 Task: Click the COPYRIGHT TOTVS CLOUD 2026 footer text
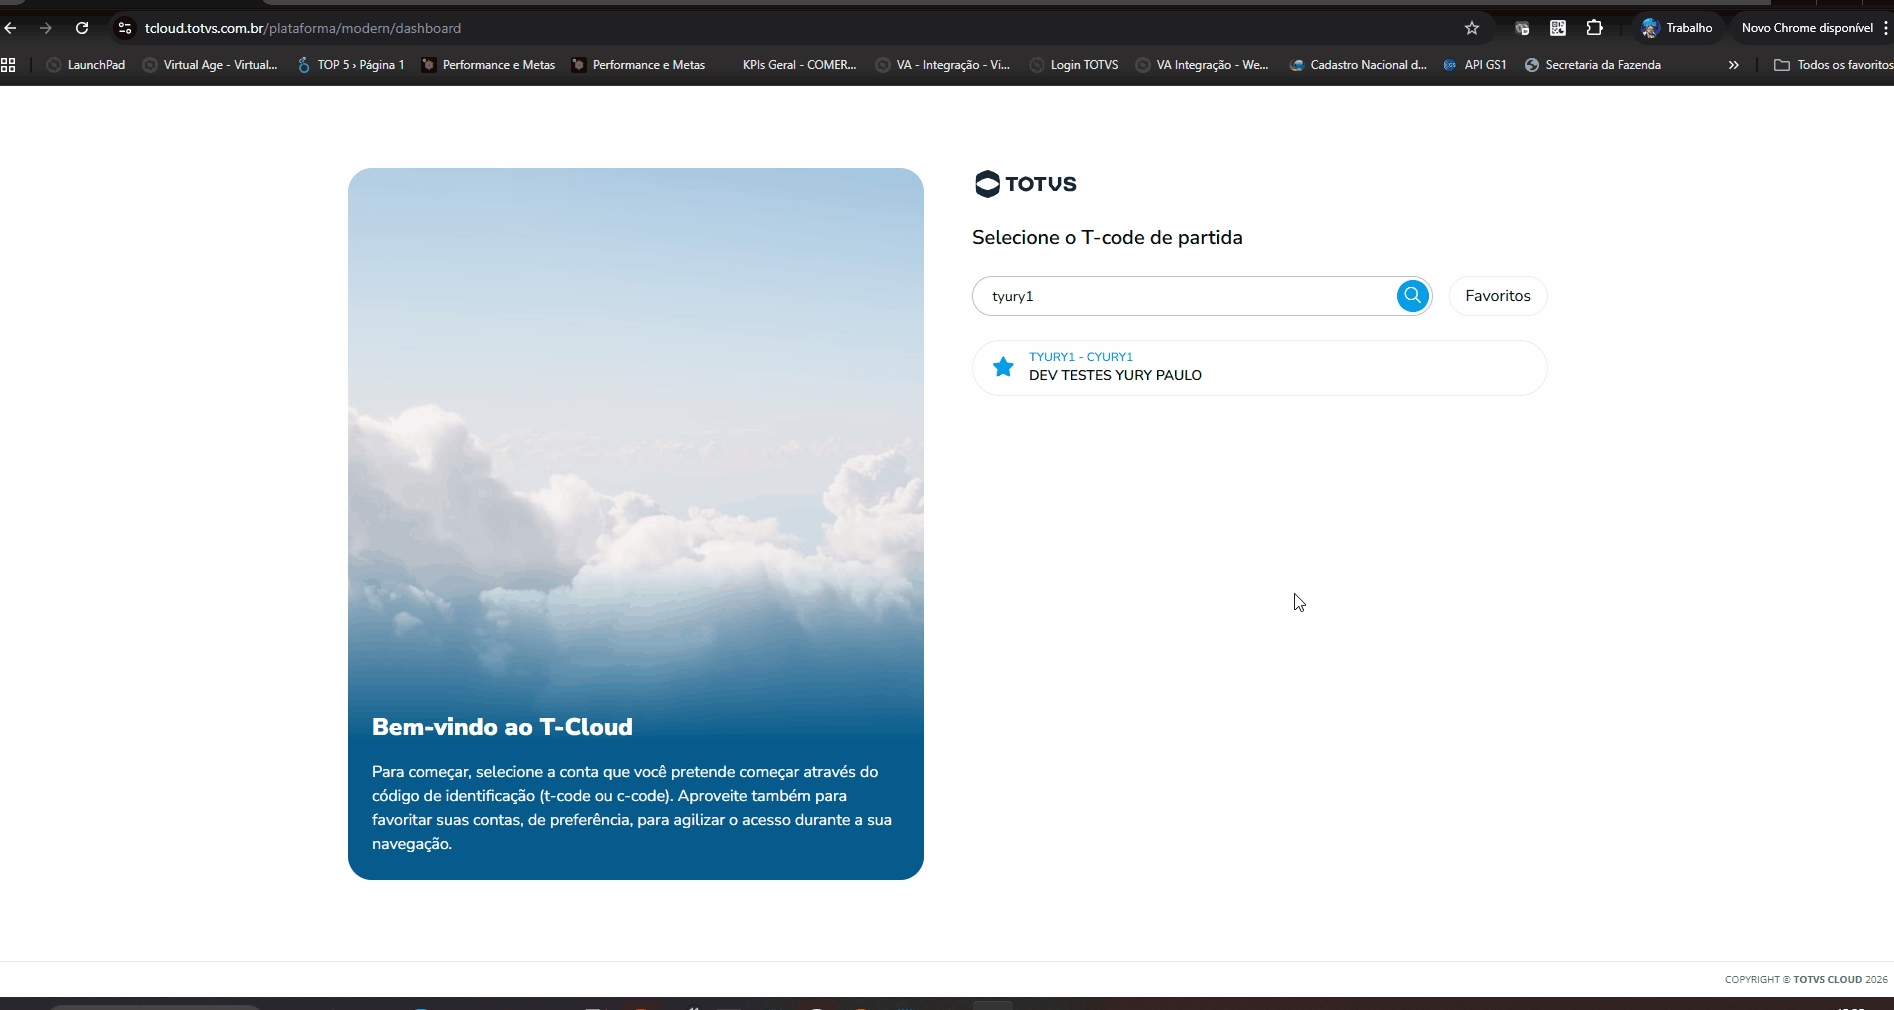1806,980
